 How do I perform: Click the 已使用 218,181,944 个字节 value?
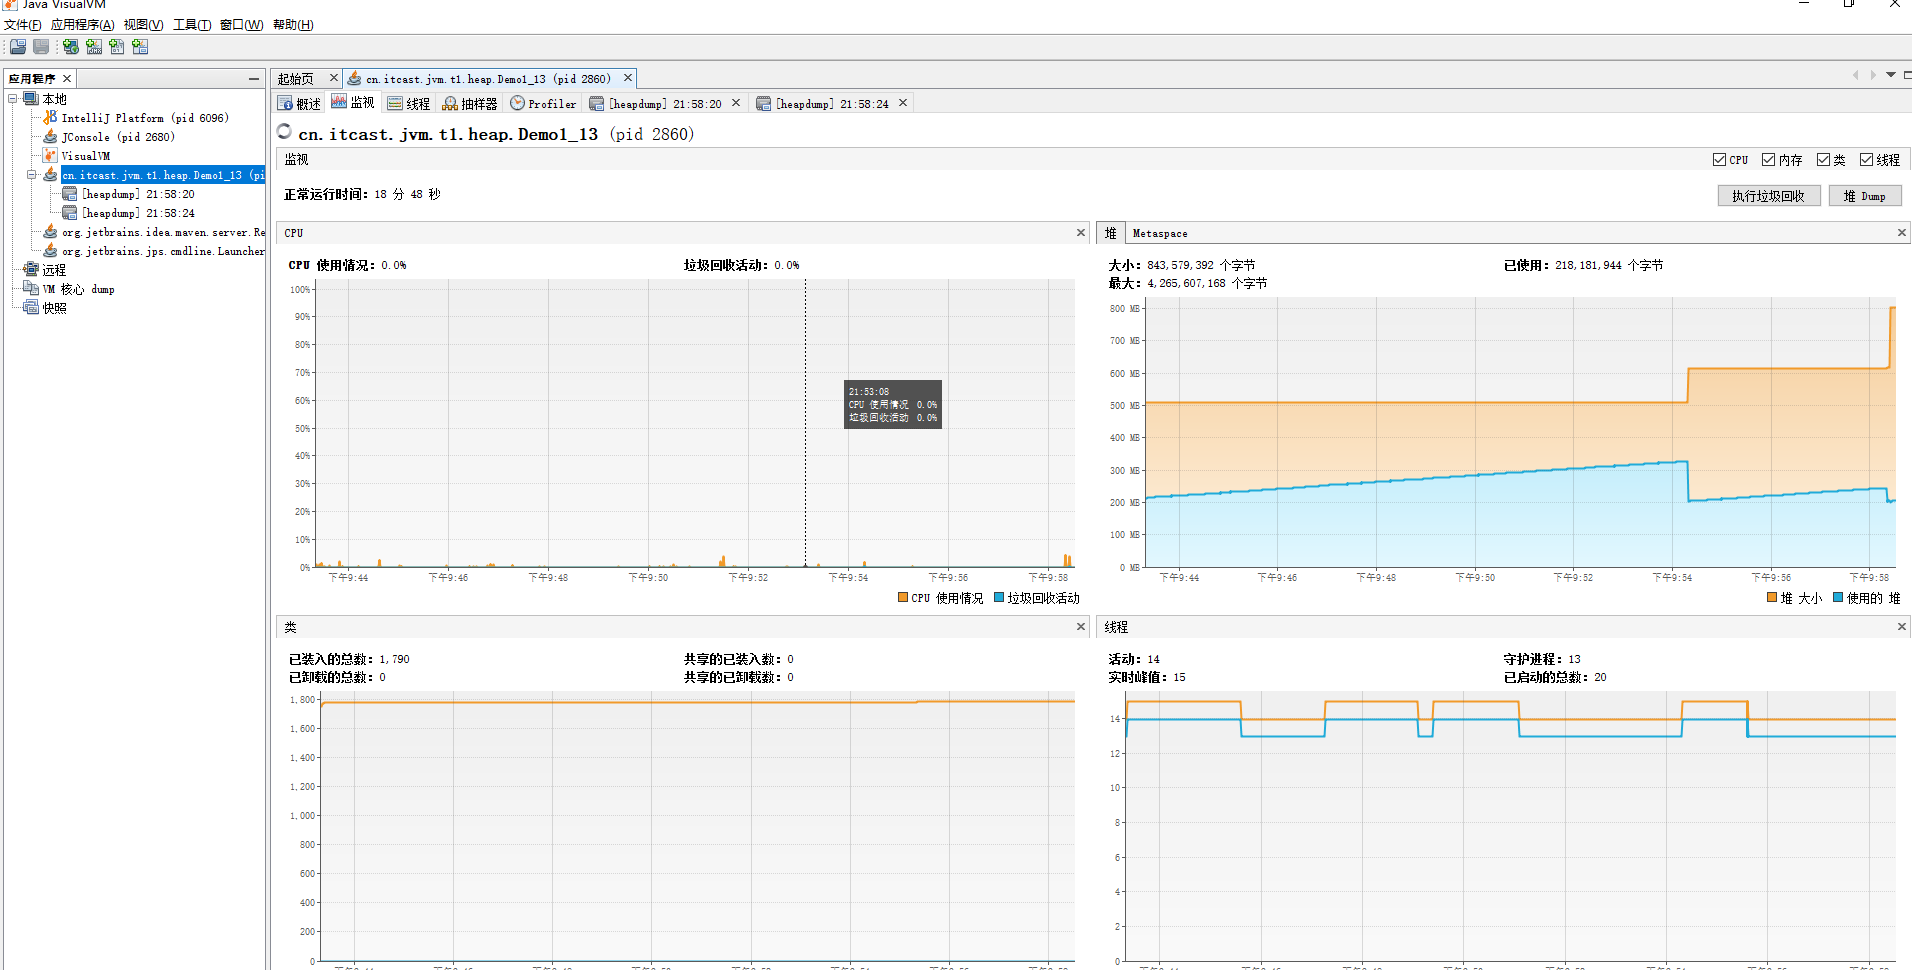[x=1609, y=265]
